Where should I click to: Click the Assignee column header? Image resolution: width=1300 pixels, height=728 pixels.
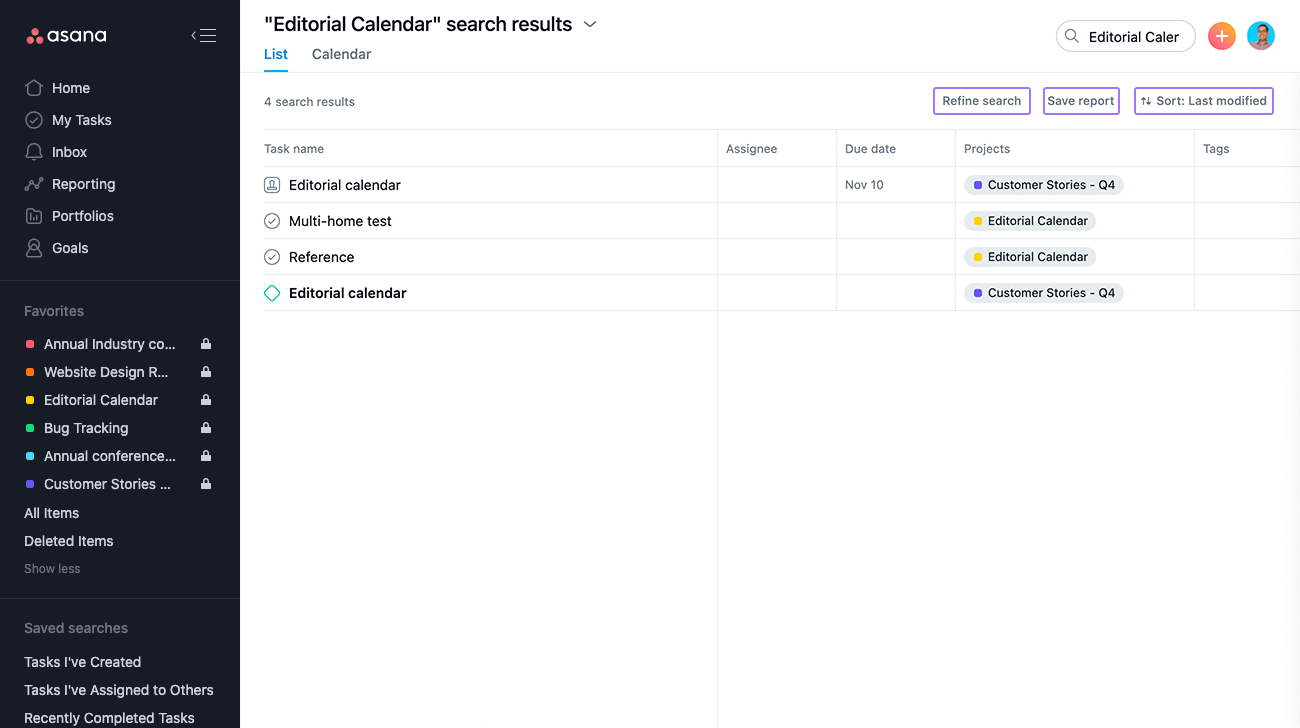tap(751, 149)
